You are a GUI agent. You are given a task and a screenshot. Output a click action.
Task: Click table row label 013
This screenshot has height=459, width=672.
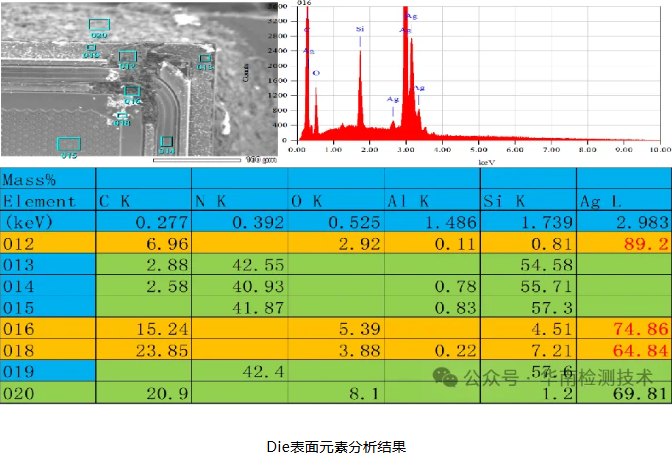click(x=48, y=264)
